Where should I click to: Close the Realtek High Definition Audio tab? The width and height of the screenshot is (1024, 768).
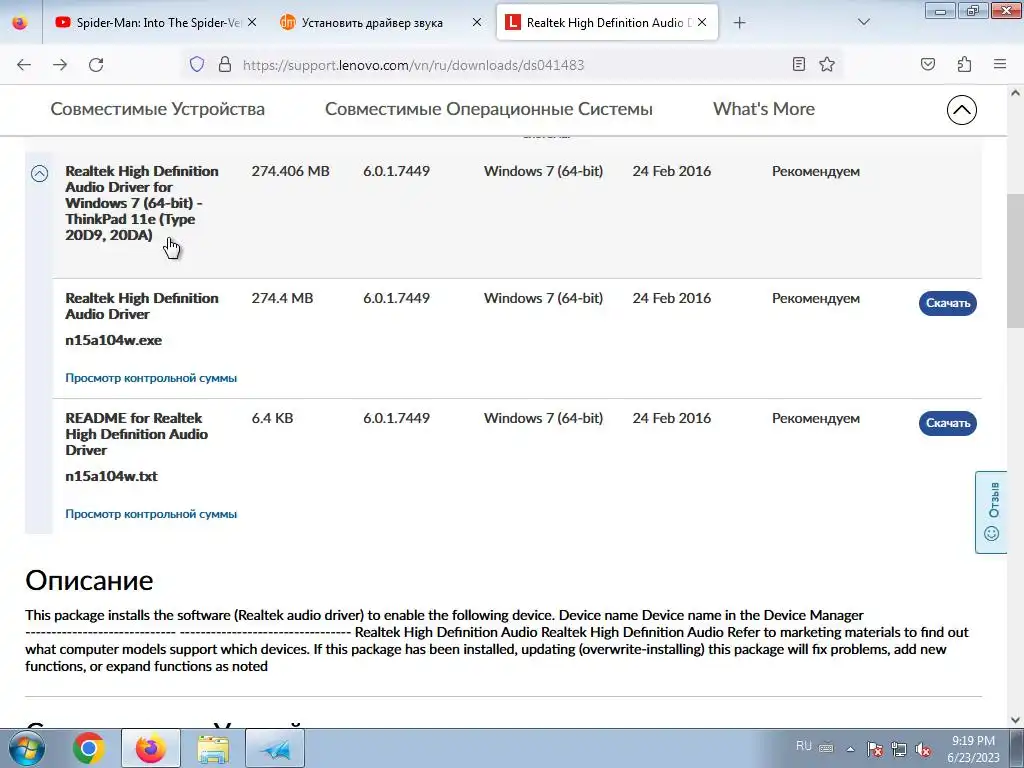(702, 22)
